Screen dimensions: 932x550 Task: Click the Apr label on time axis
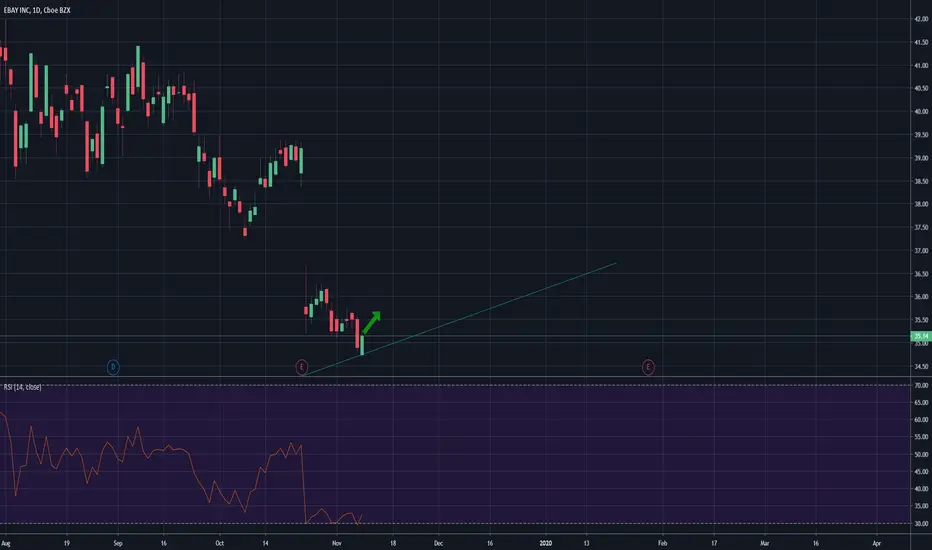pyautogui.click(x=876, y=543)
